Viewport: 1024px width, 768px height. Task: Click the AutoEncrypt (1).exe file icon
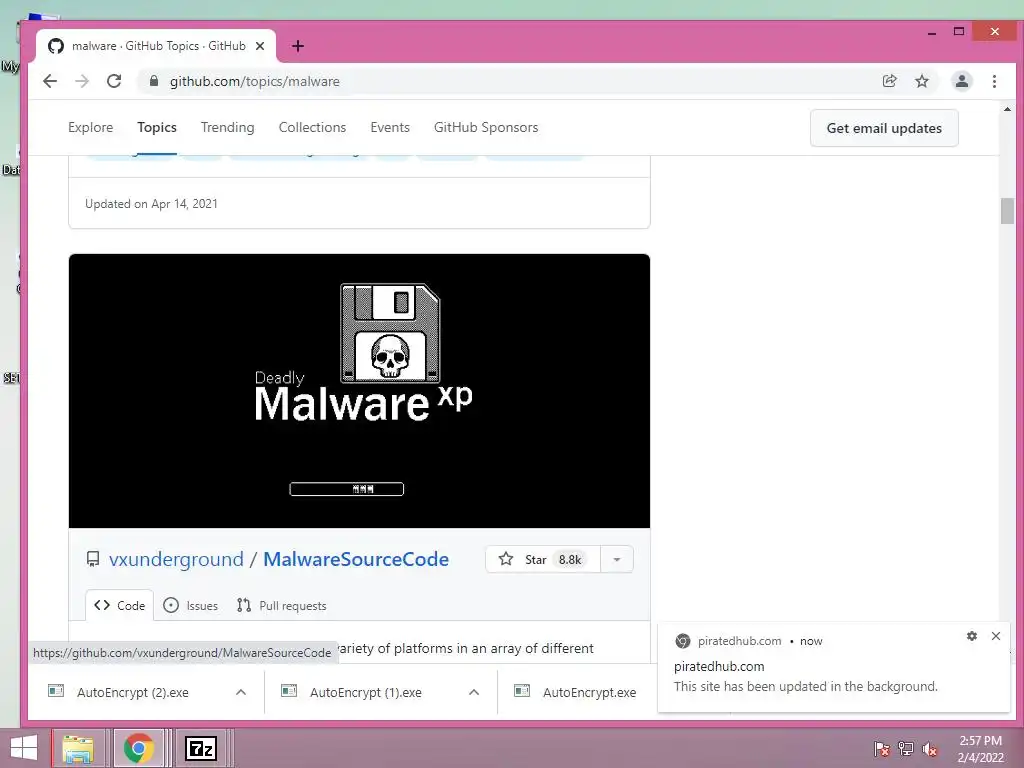289,691
